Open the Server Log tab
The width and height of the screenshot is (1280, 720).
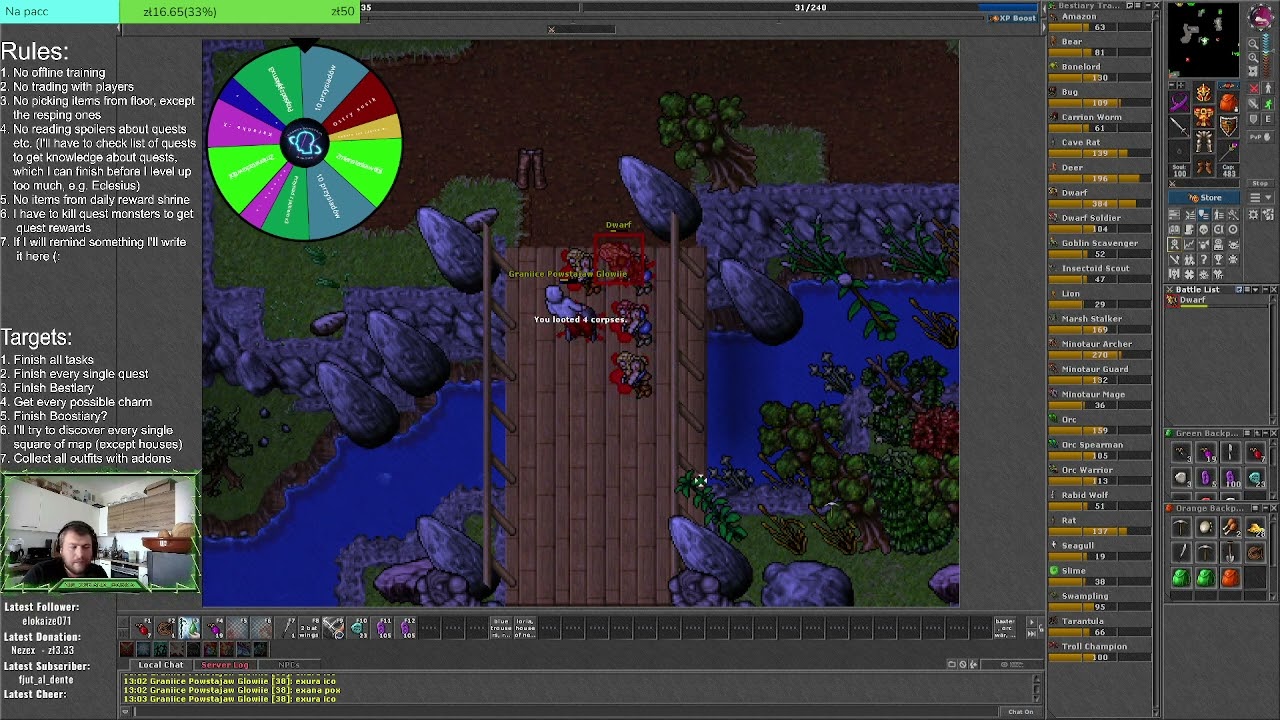224,665
